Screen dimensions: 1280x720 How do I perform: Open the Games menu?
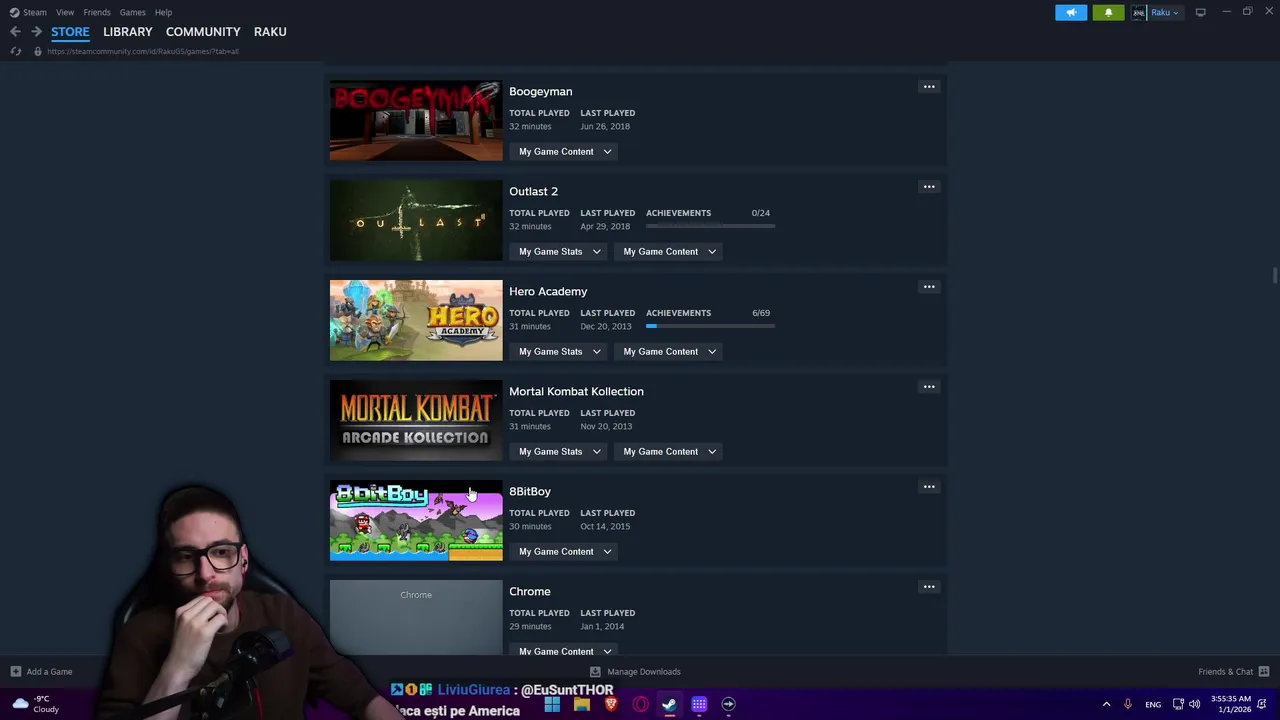point(132,12)
